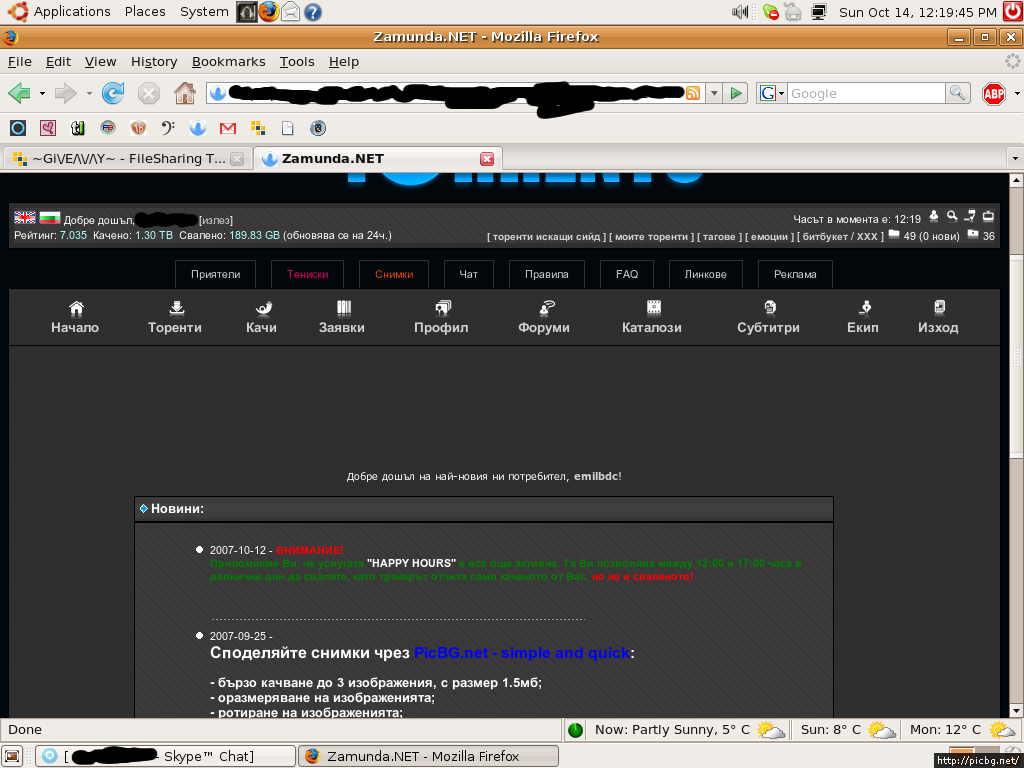Image resolution: width=1024 pixels, height=768 pixels.
Task: Click the Google search input field
Action: [x=865, y=93]
